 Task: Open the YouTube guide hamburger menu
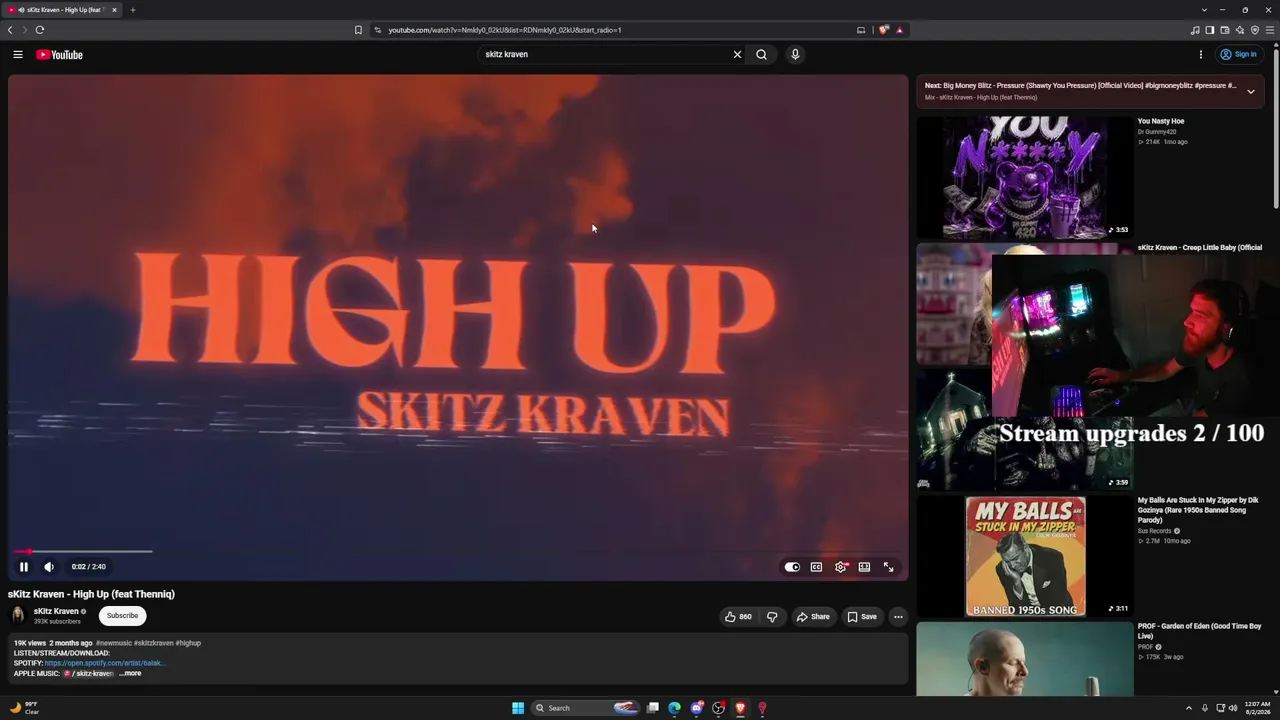18,55
